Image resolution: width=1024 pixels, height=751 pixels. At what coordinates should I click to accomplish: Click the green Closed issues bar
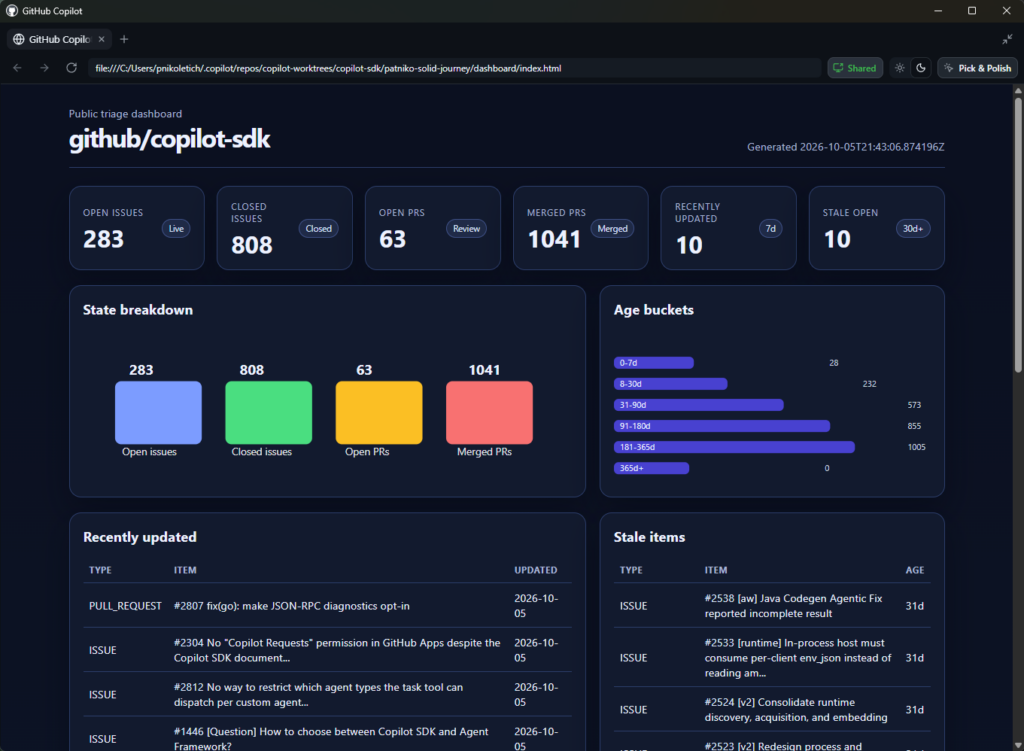tap(268, 413)
